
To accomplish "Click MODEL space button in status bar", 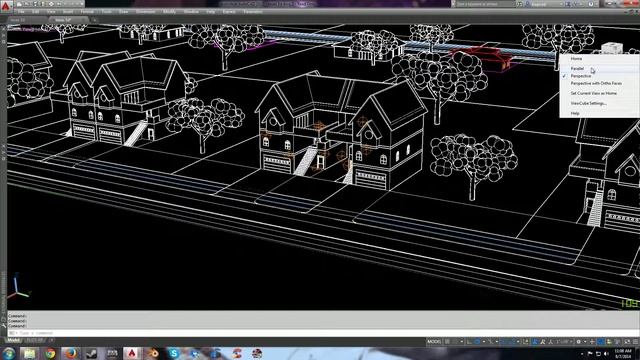I will (x=434, y=342).
